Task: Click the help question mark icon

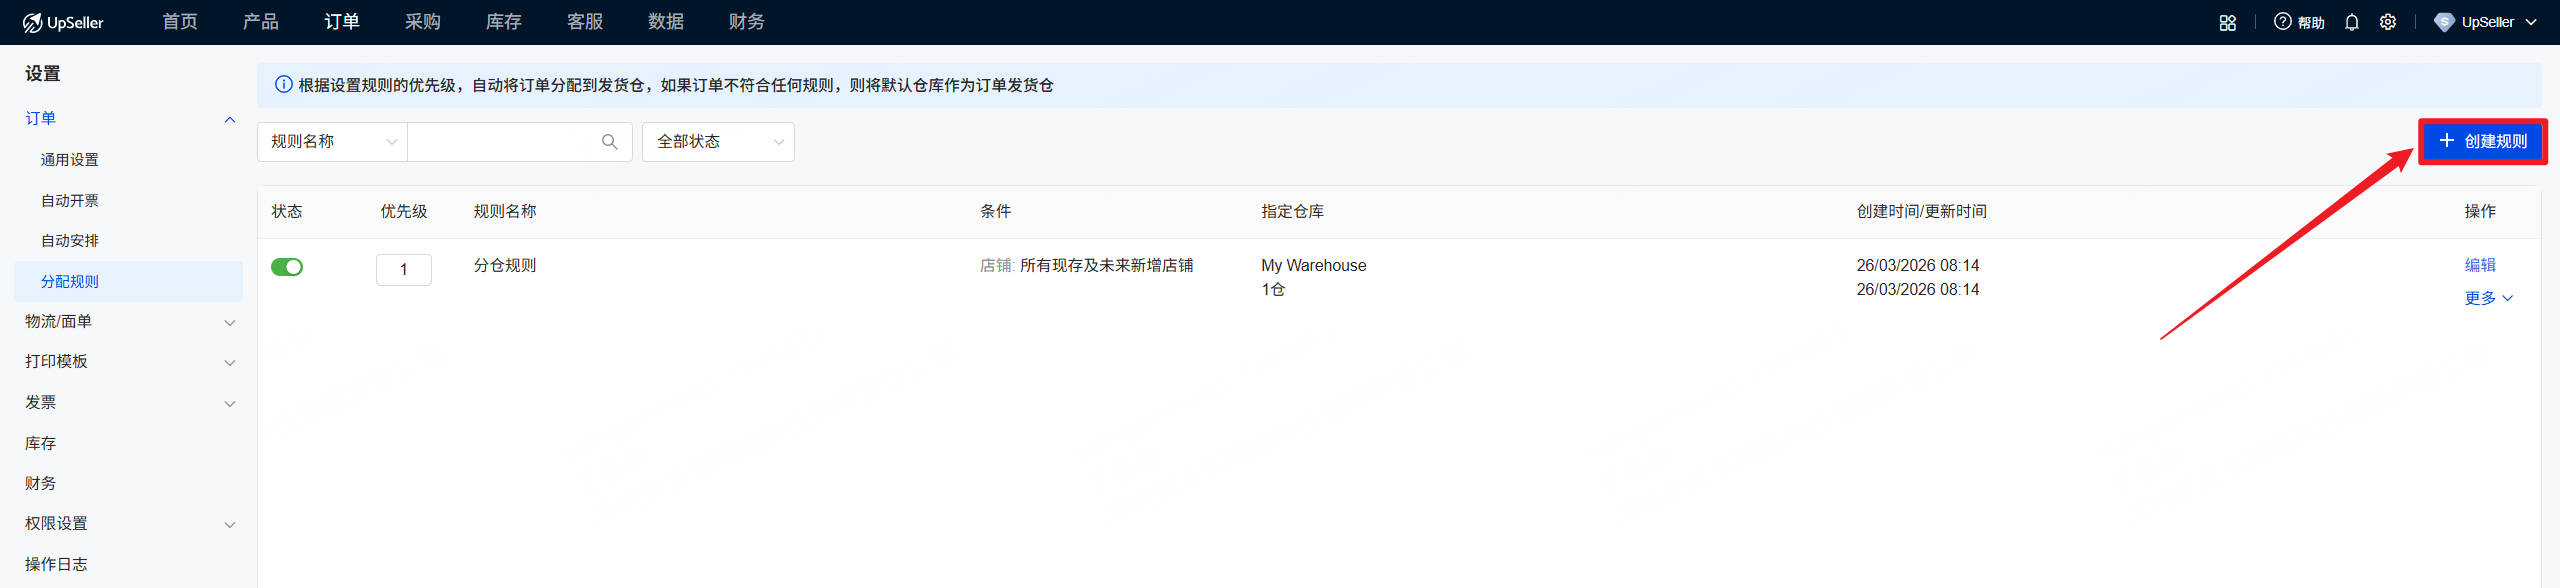Action: point(2282,22)
